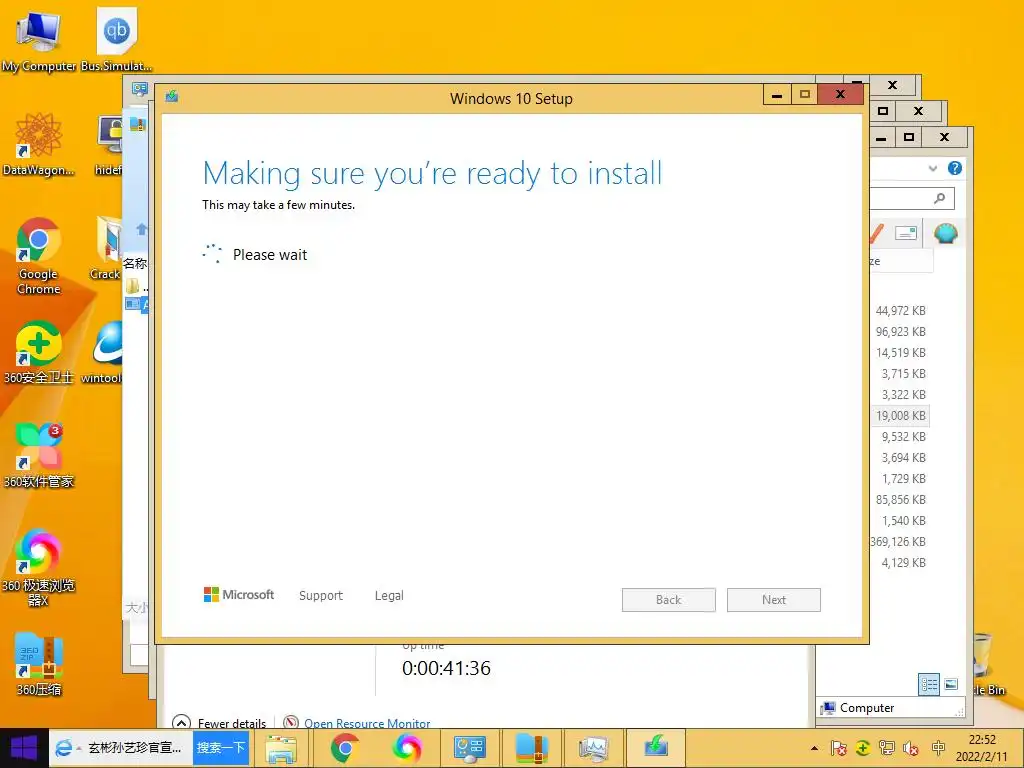1024x768 pixels.
Task: Switch to Task Manager taskbar icon
Action: click(594, 748)
